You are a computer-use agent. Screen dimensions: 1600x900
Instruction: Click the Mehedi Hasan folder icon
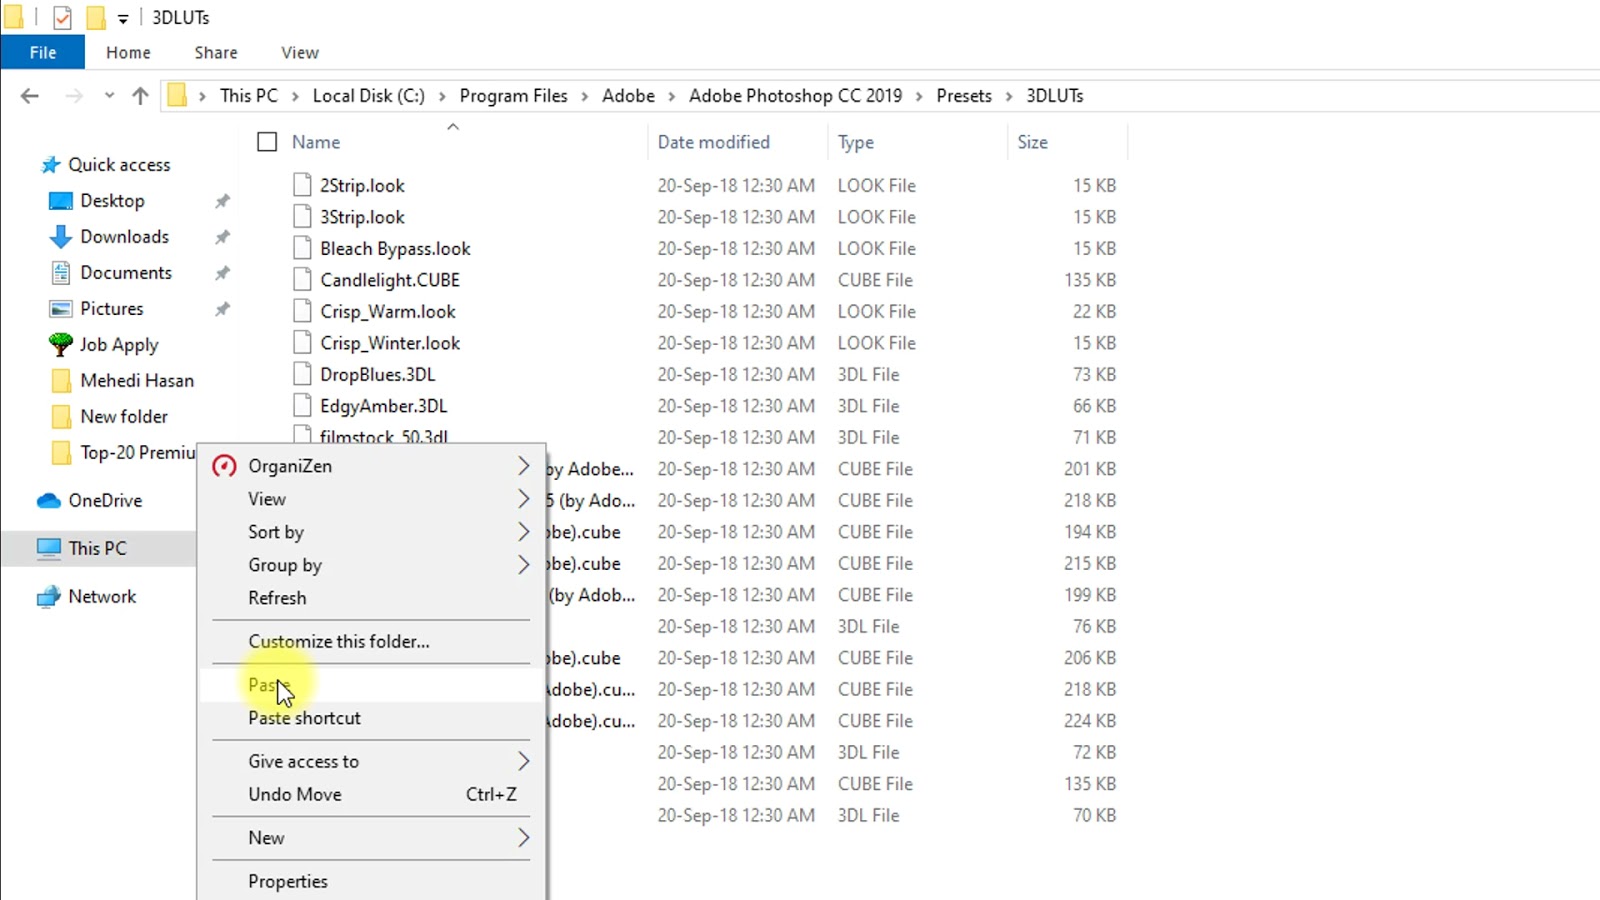tap(61, 381)
